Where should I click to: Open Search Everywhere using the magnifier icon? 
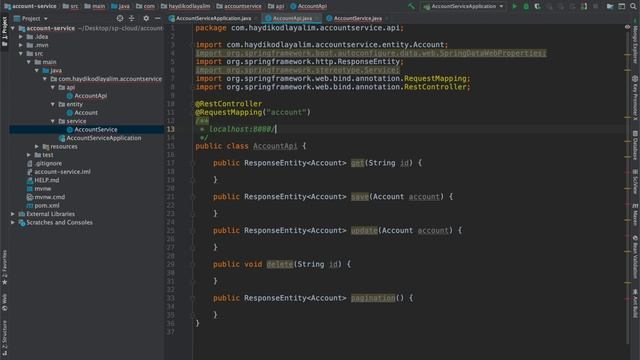click(x=633, y=6)
